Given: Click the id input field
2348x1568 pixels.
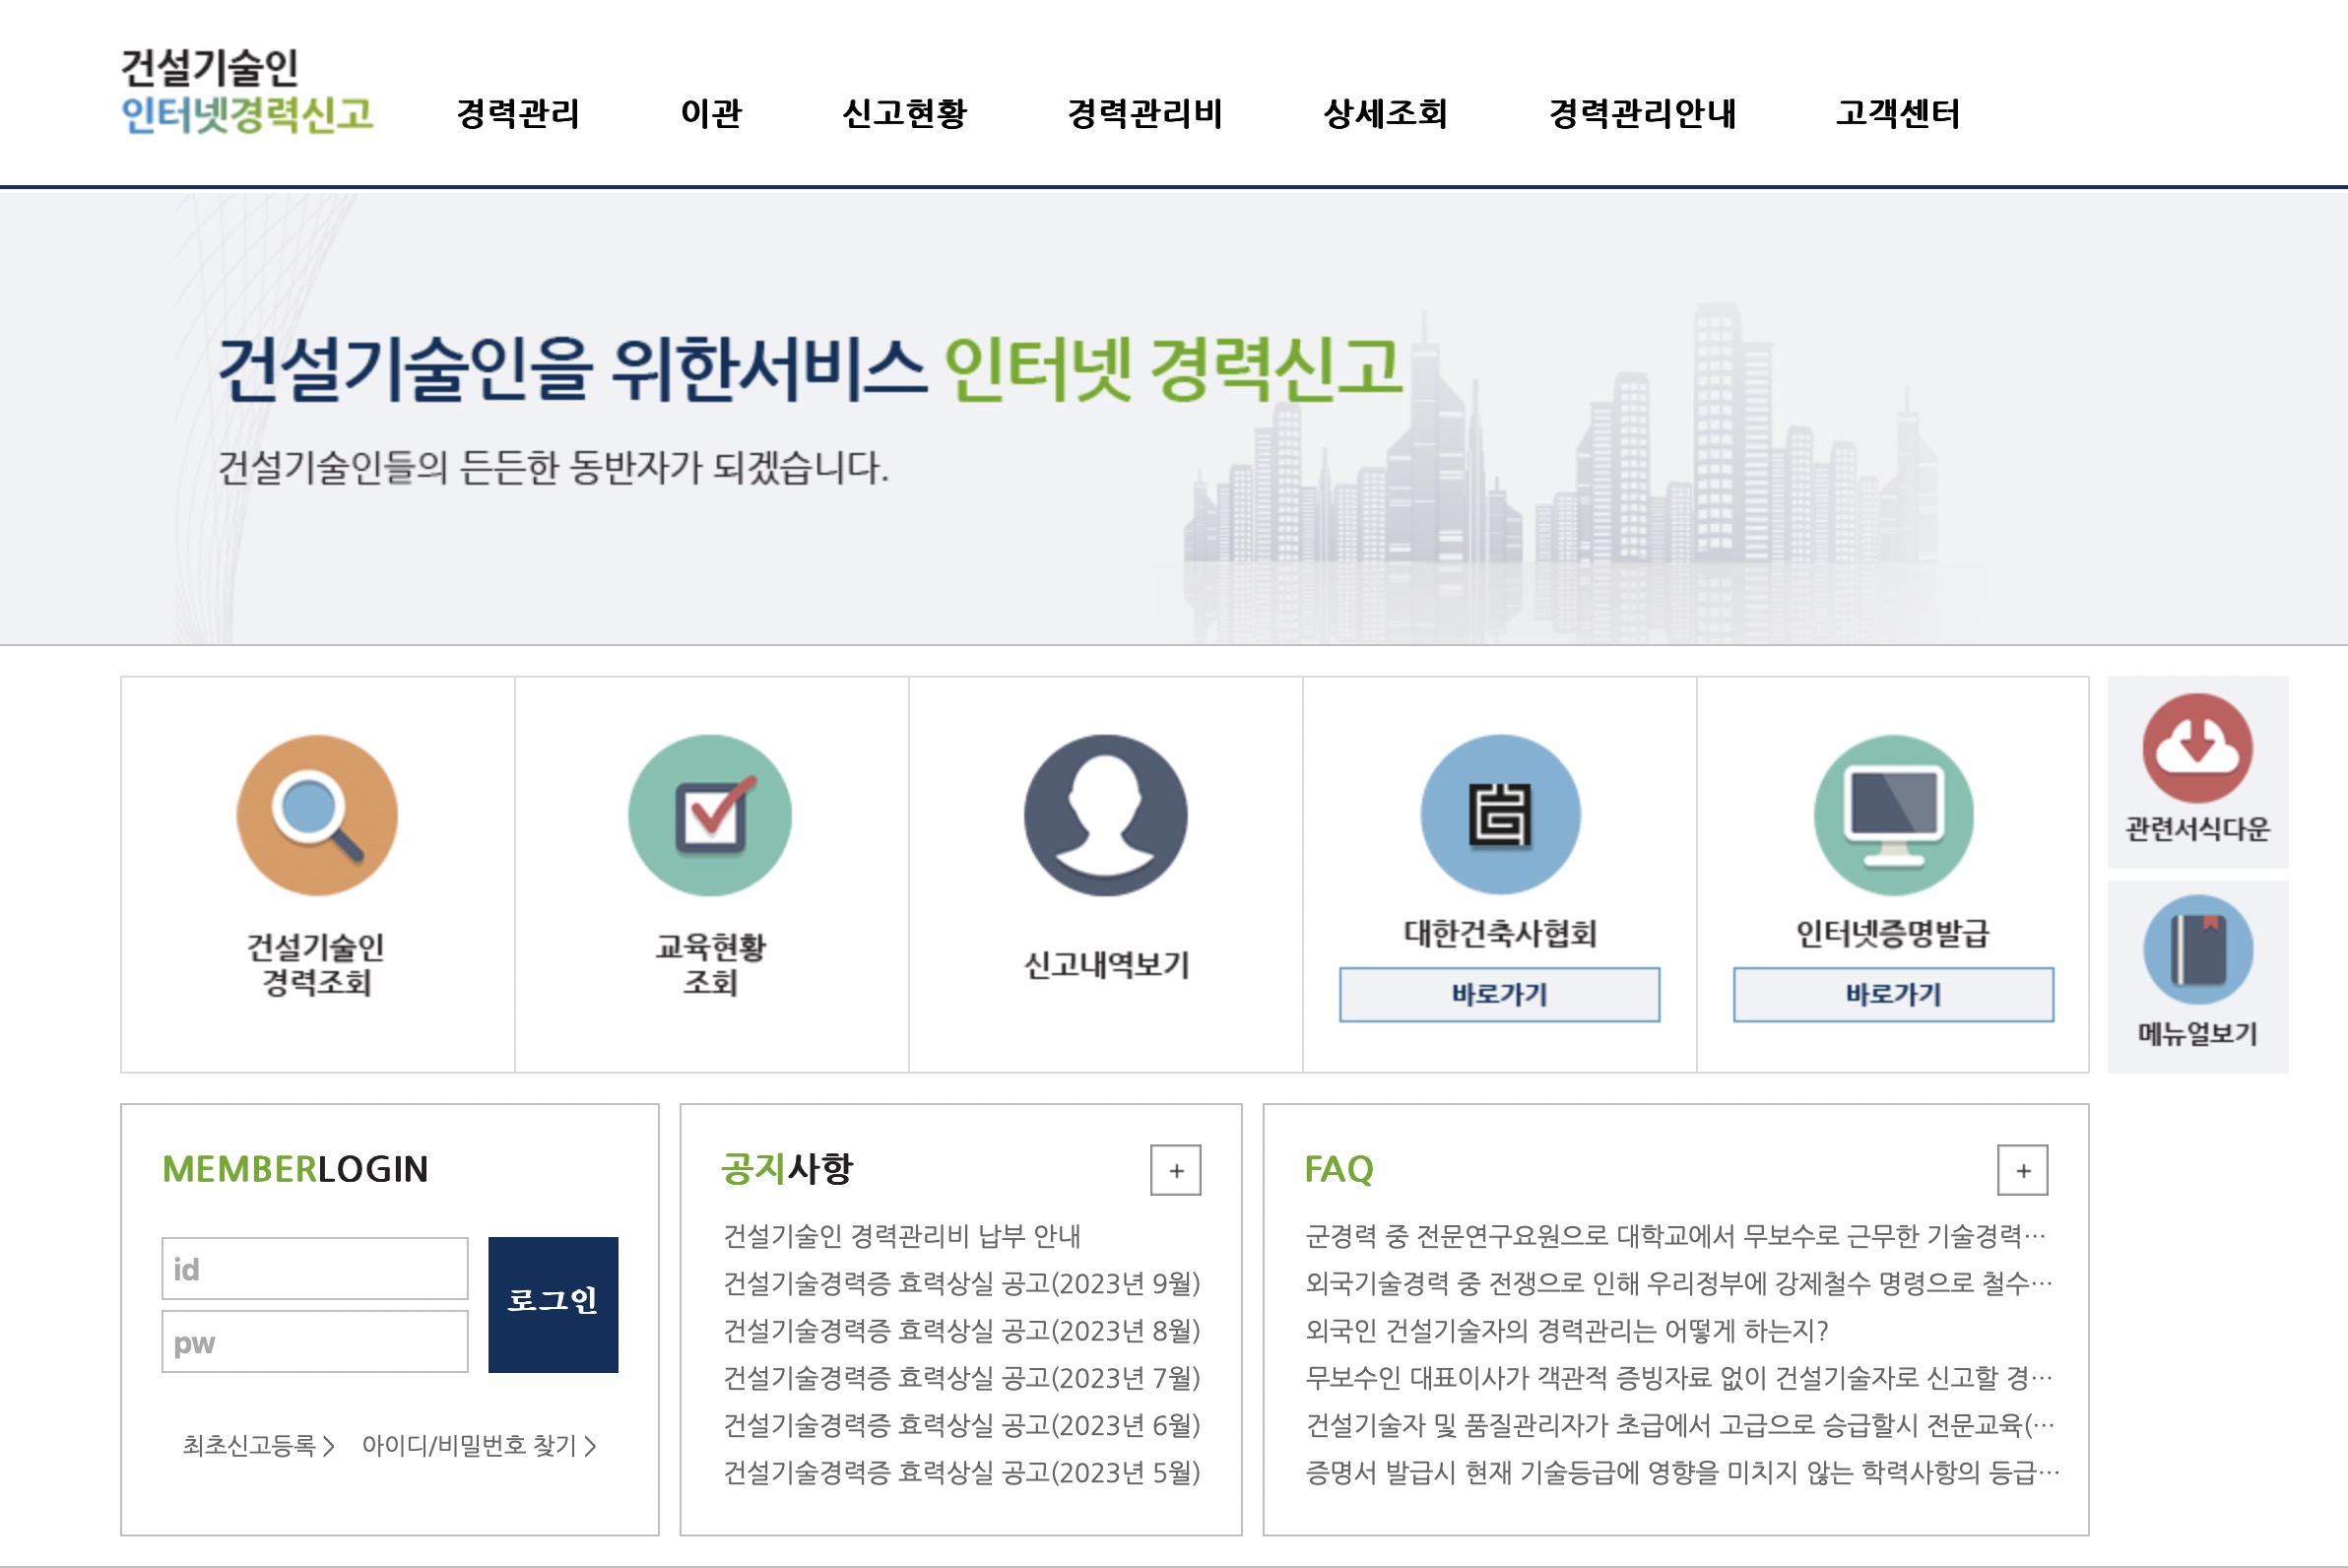Looking at the screenshot, I should coord(314,1268).
